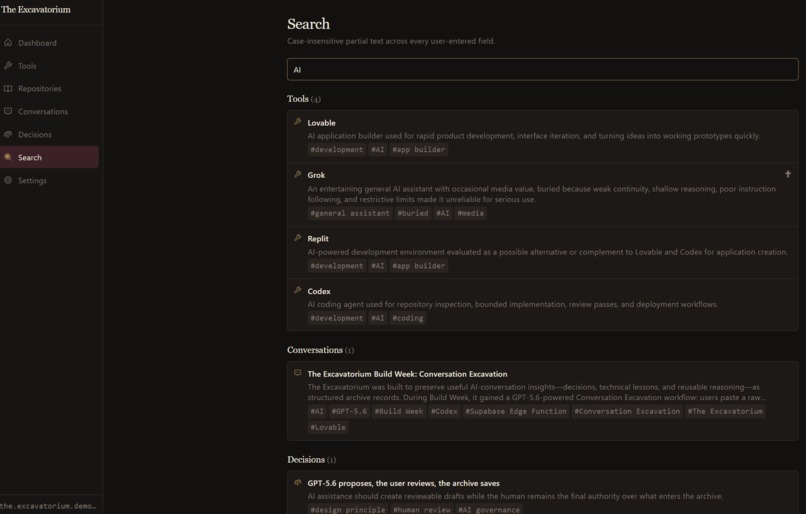
Task: Click the Decisions results heading
Action: (x=312, y=460)
